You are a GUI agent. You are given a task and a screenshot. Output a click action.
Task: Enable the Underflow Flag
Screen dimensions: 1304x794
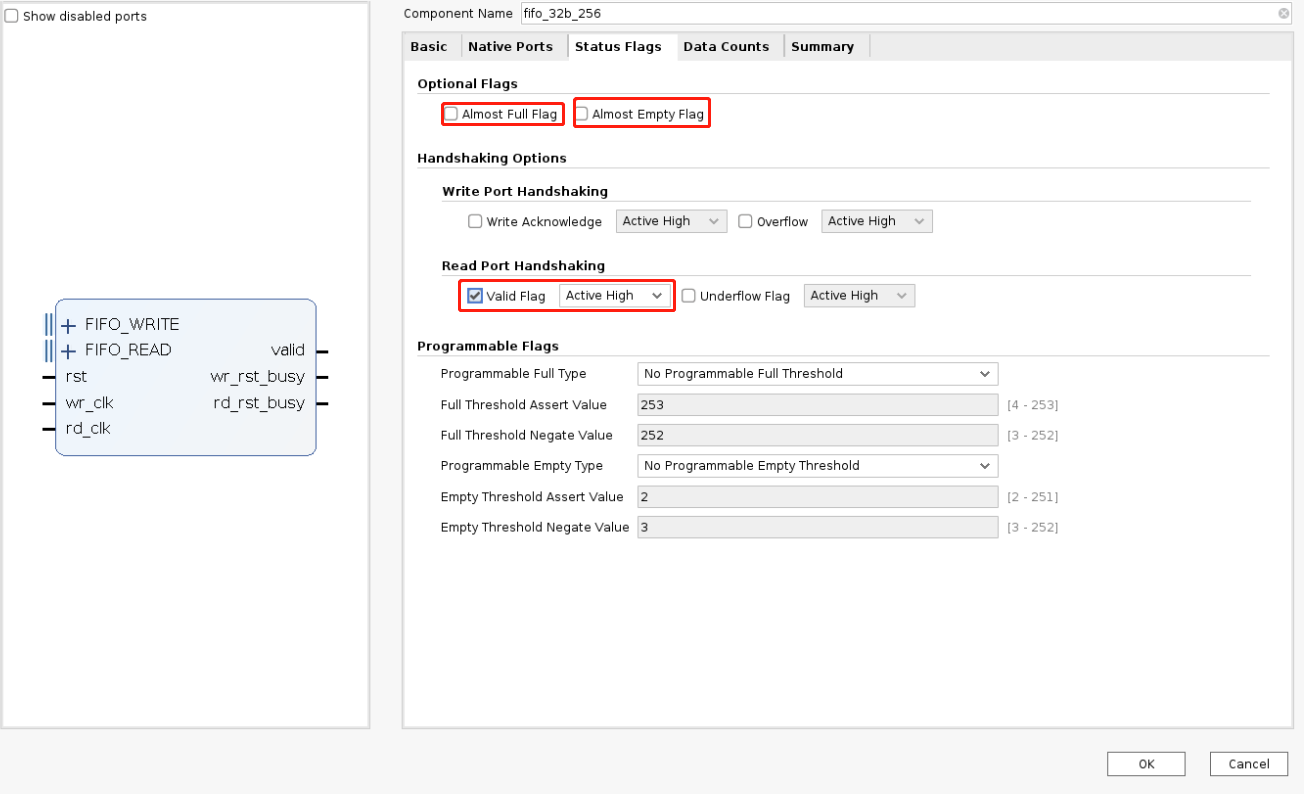689,295
